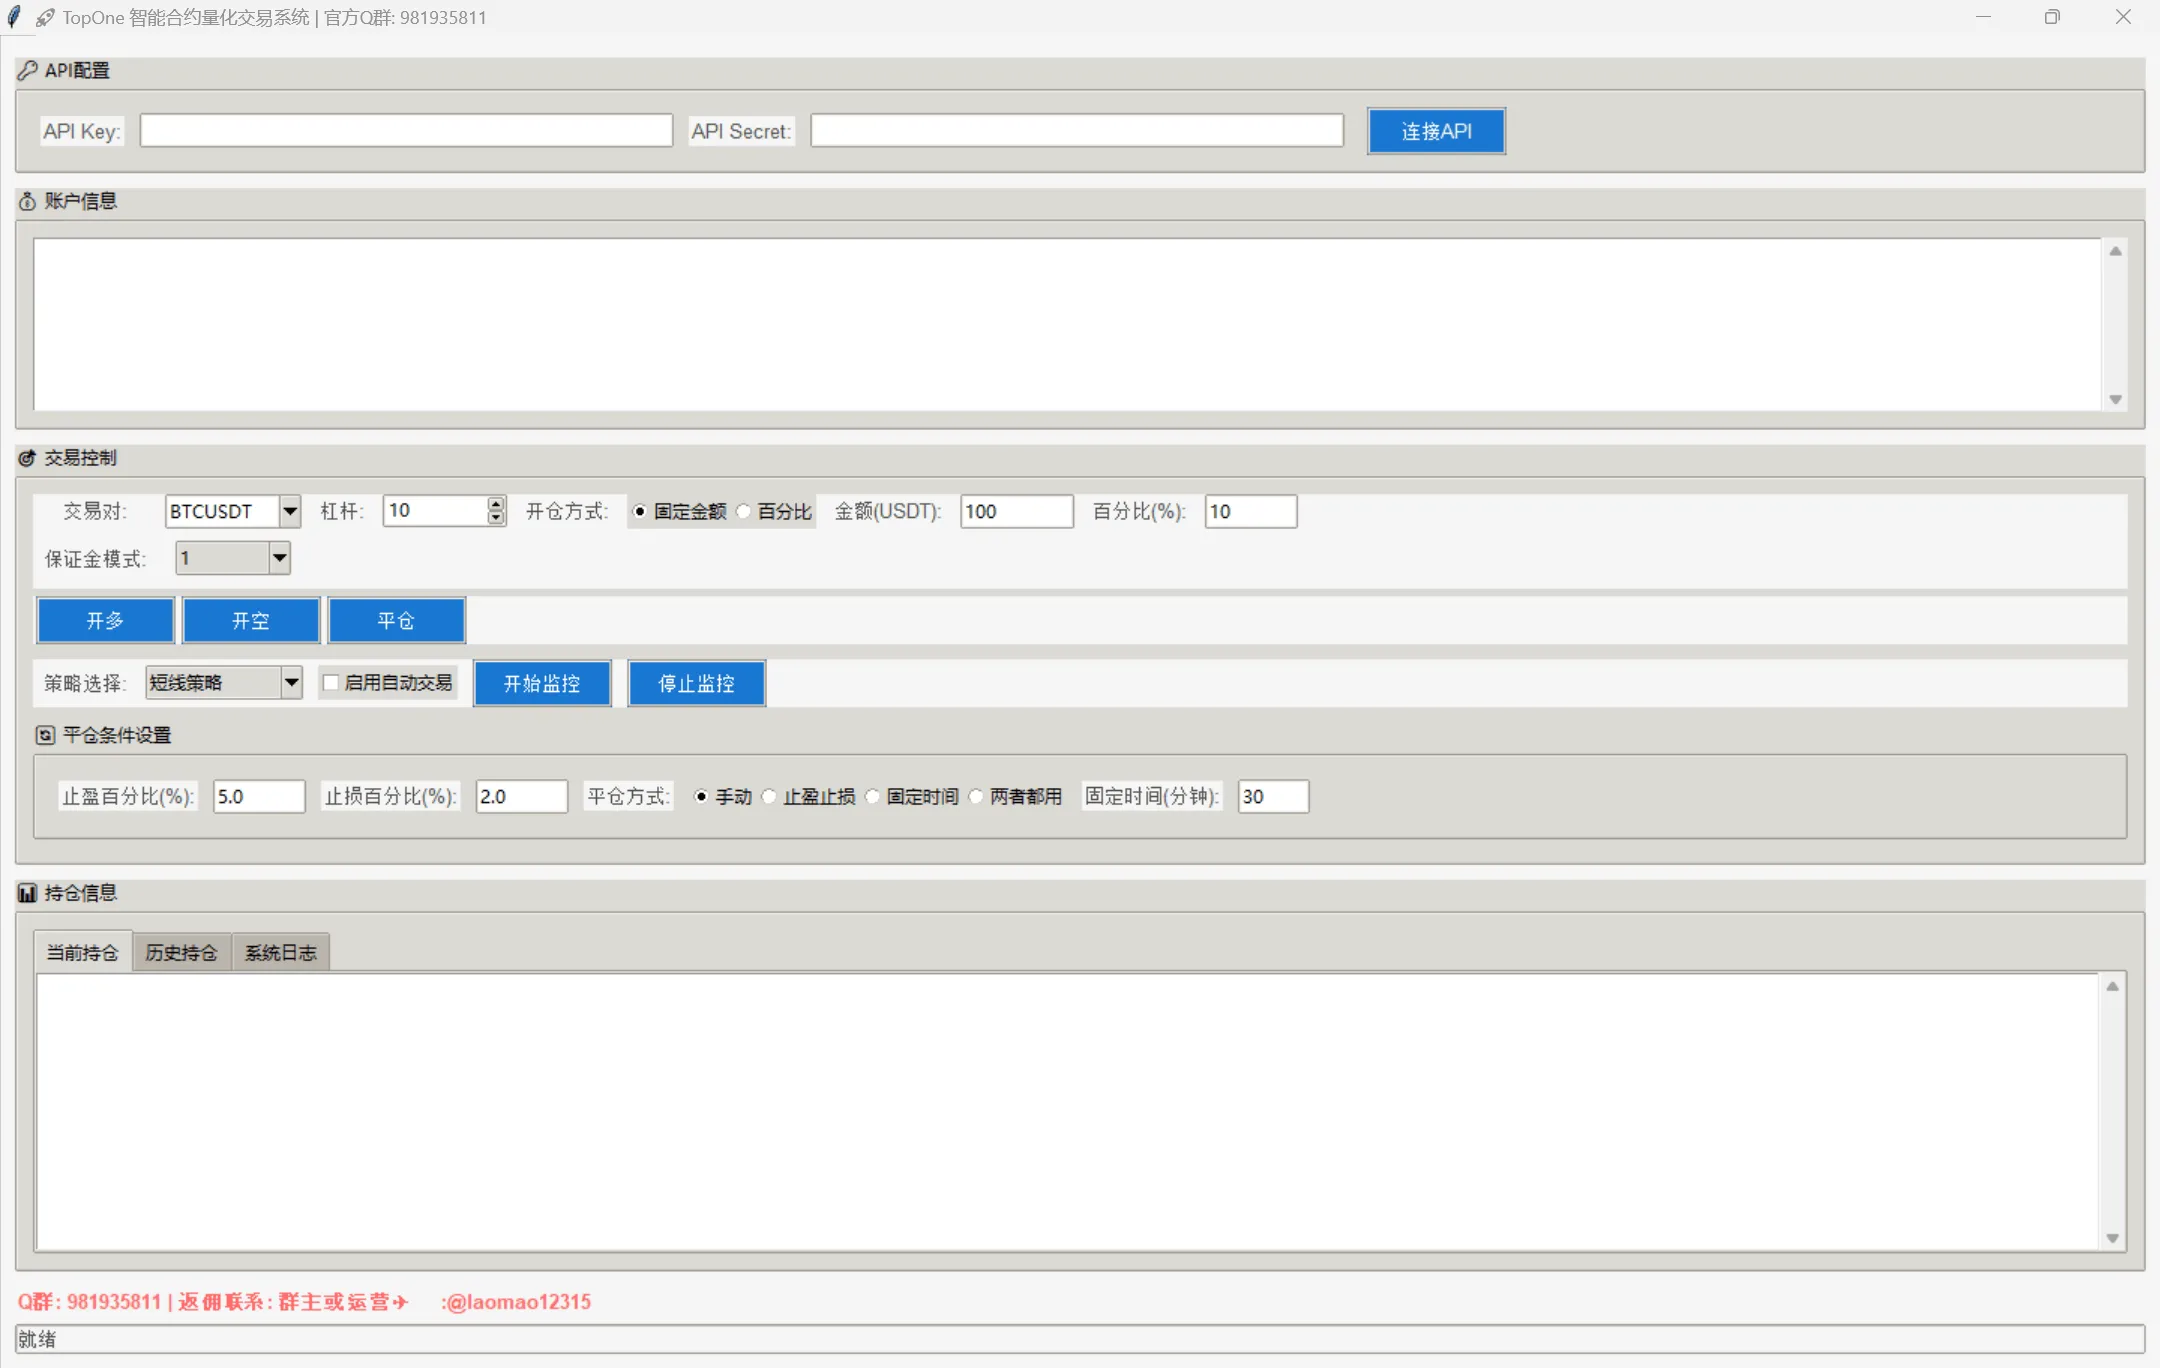
Task: Open the 短线策略 strategy dropdown
Action: tap(291, 683)
